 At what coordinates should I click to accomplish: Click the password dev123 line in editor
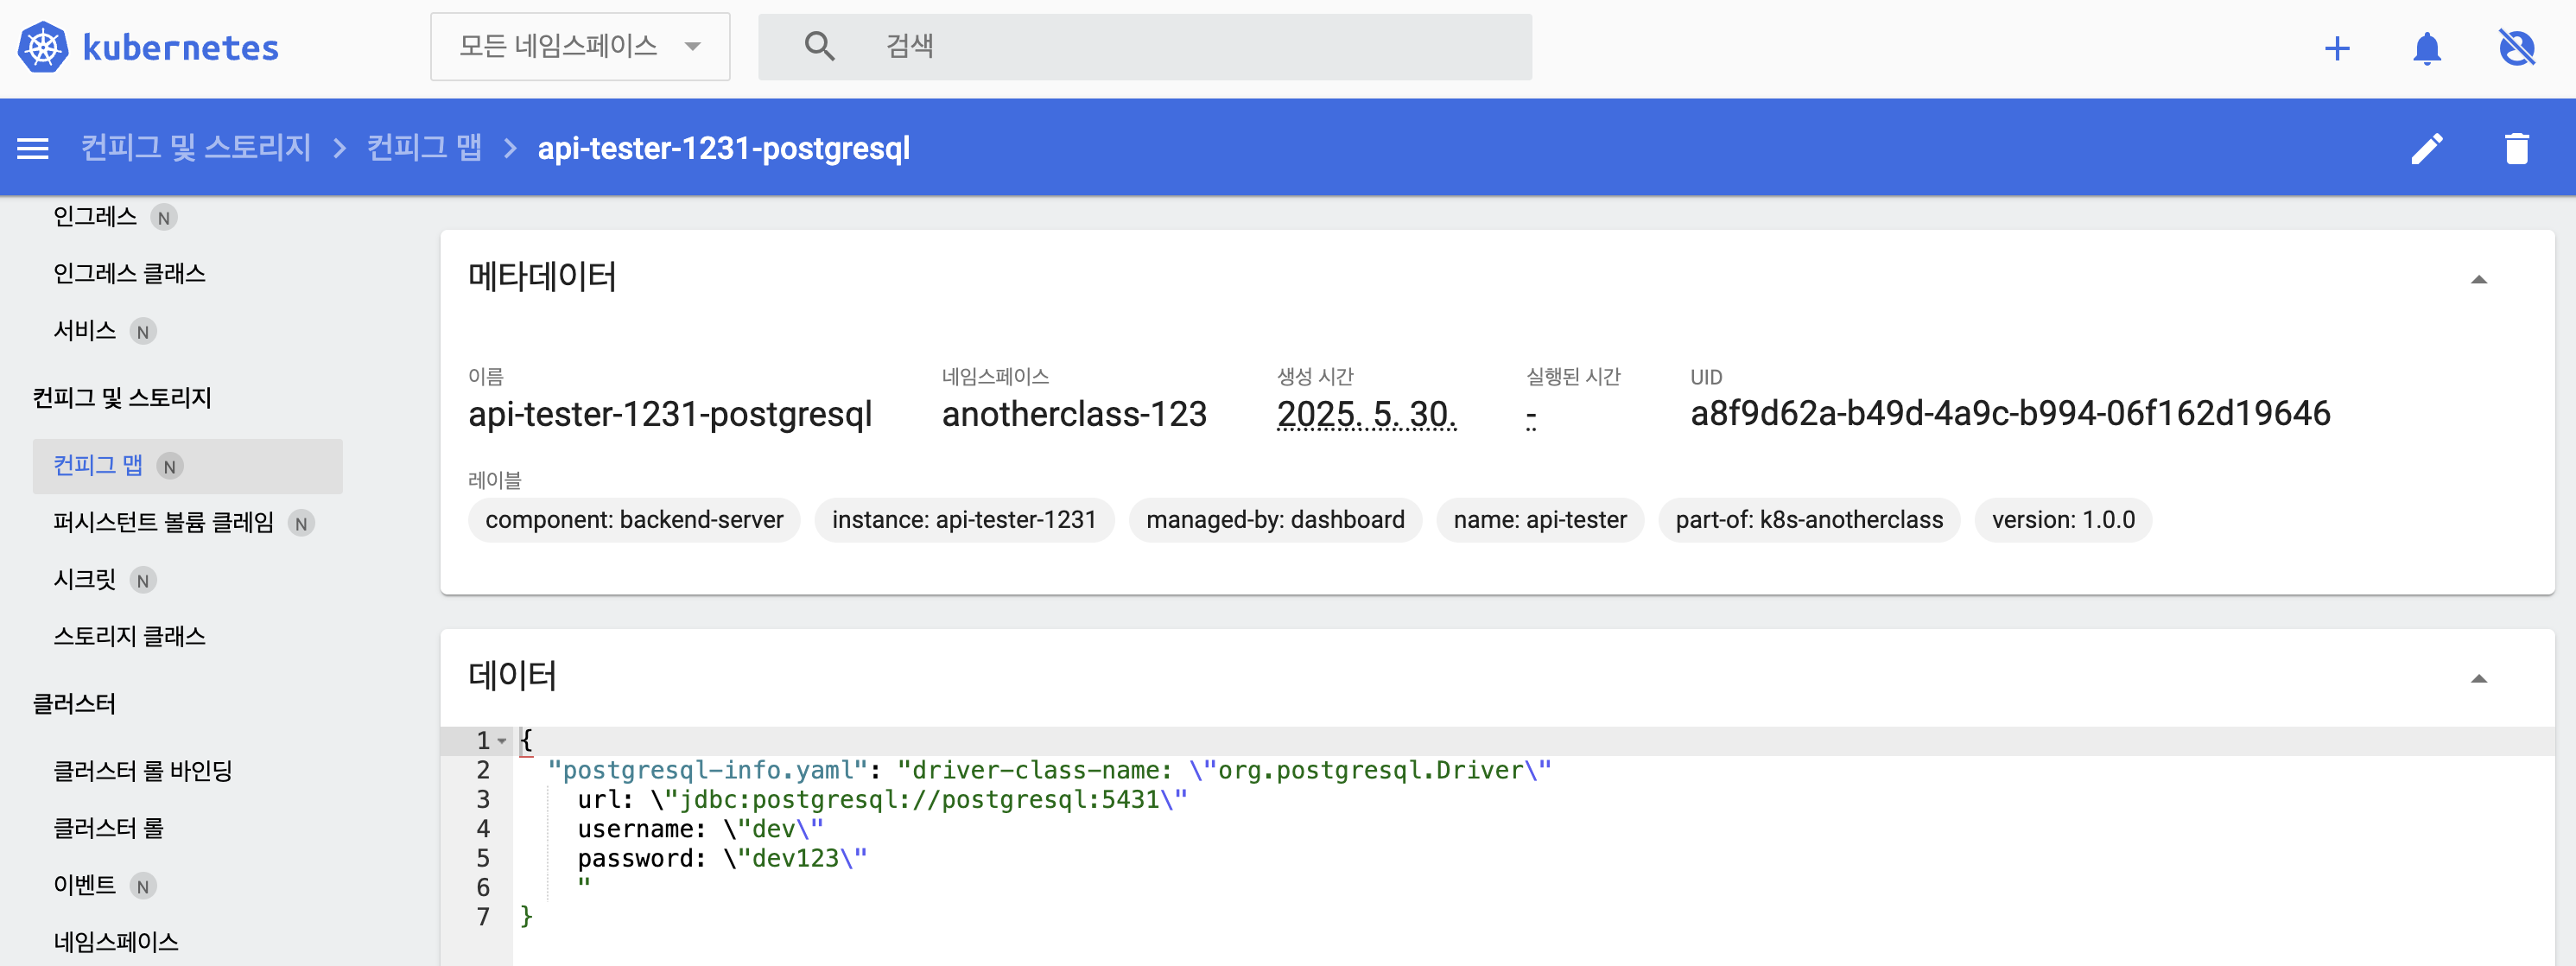click(722, 858)
